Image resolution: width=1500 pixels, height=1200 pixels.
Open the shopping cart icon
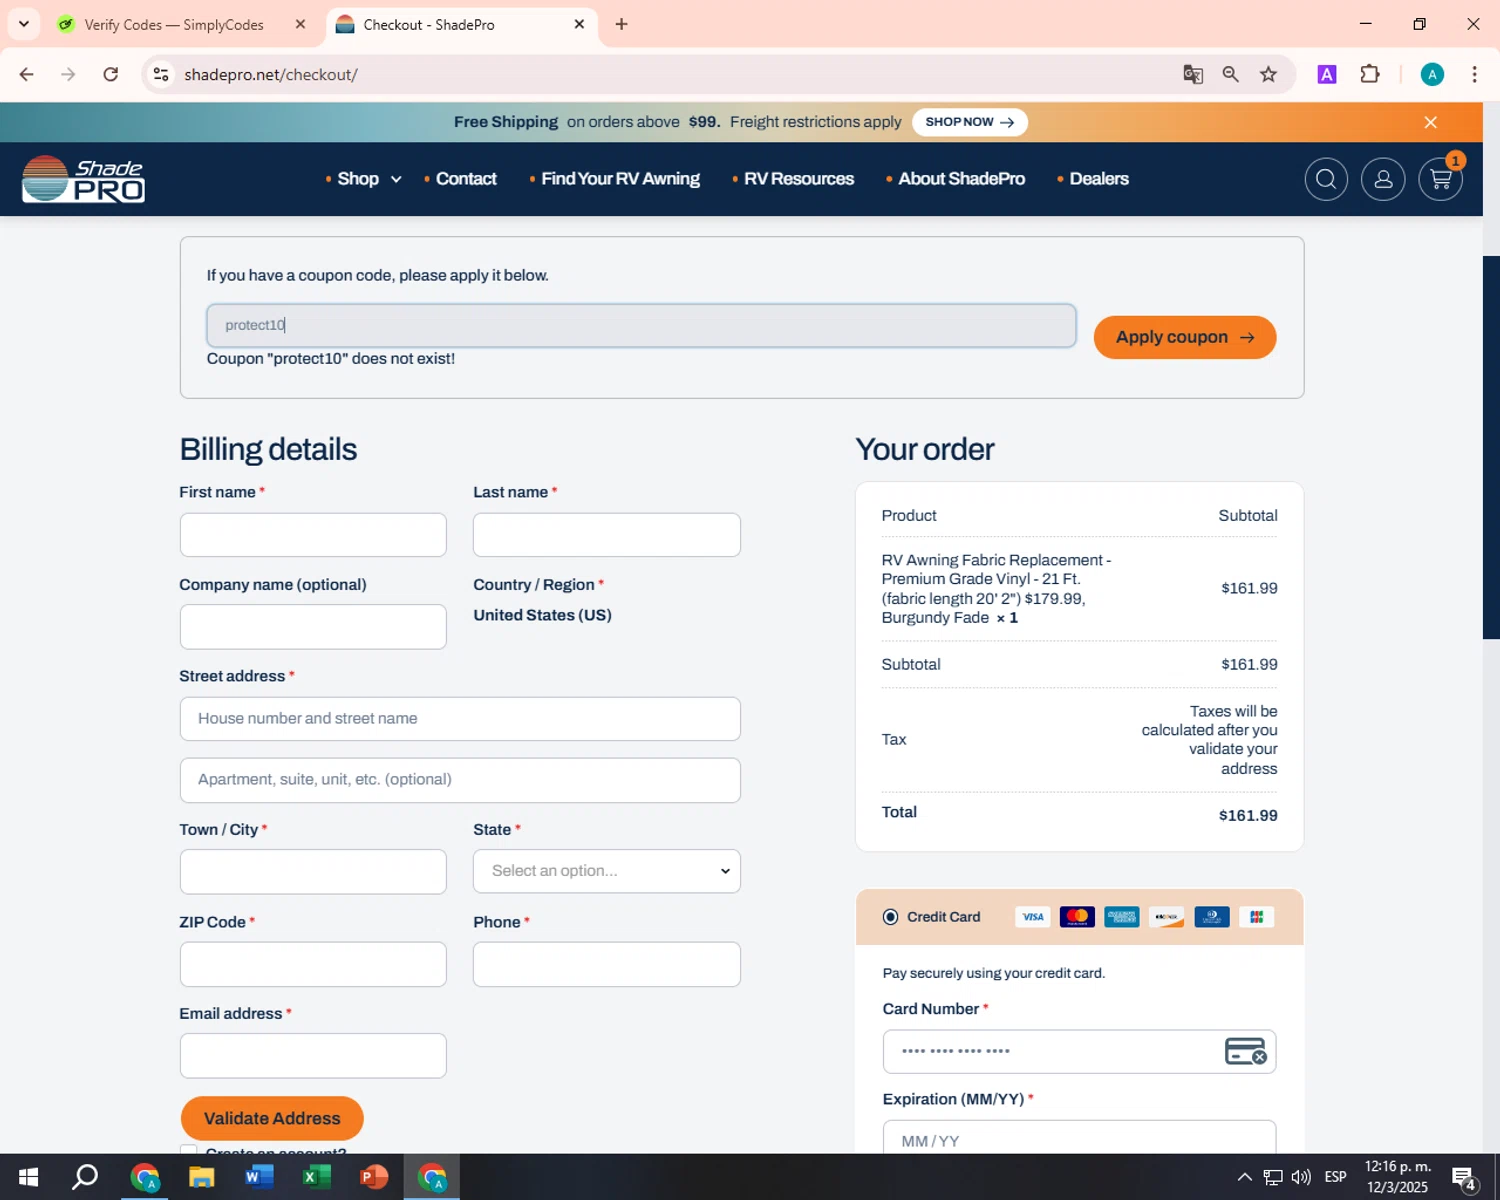pos(1441,179)
